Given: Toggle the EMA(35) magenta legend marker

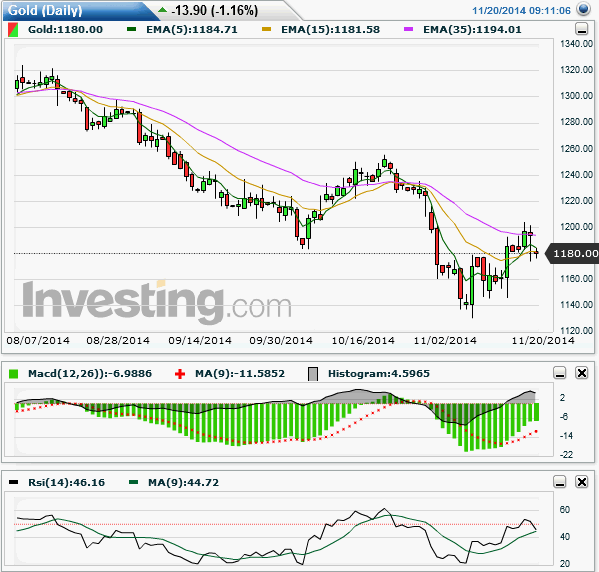Looking at the screenshot, I should pos(408,29).
